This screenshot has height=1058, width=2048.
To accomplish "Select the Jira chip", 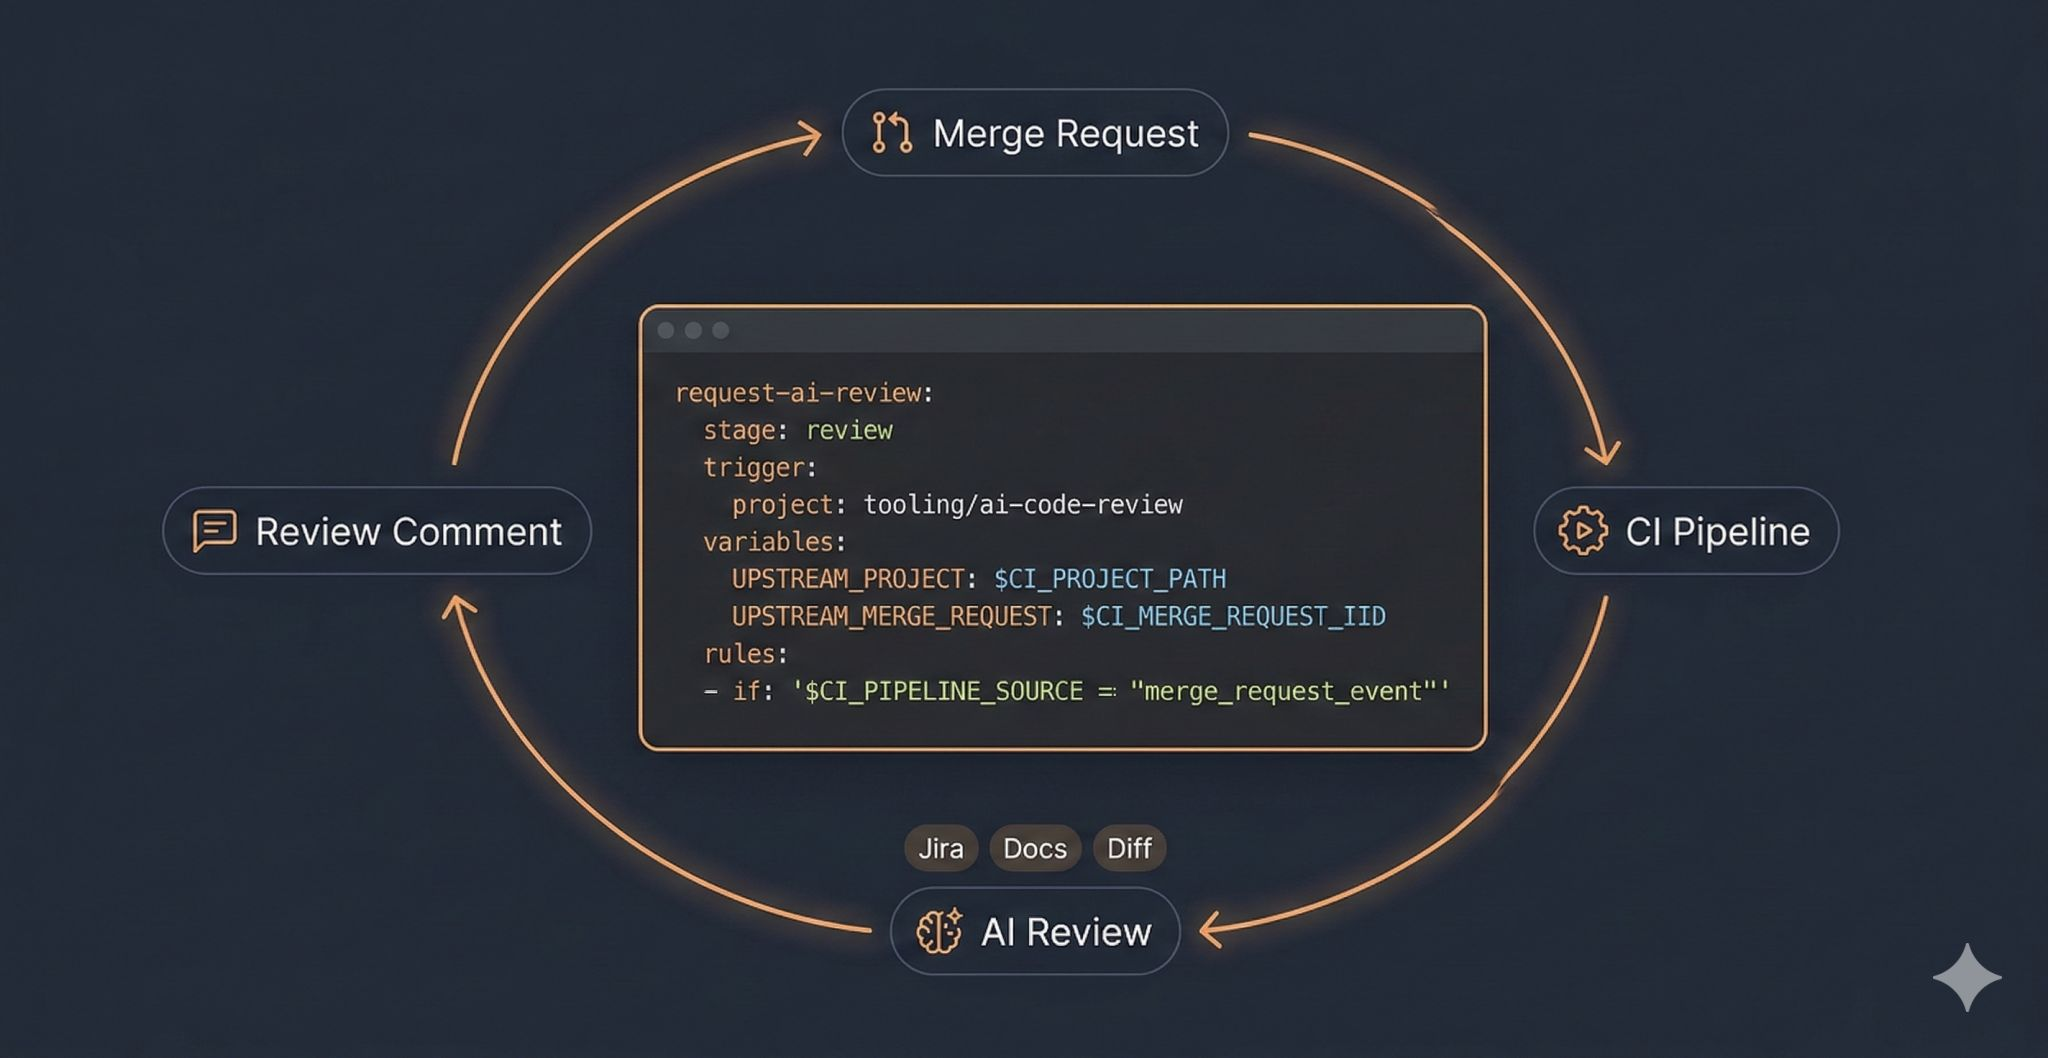I will point(941,848).
